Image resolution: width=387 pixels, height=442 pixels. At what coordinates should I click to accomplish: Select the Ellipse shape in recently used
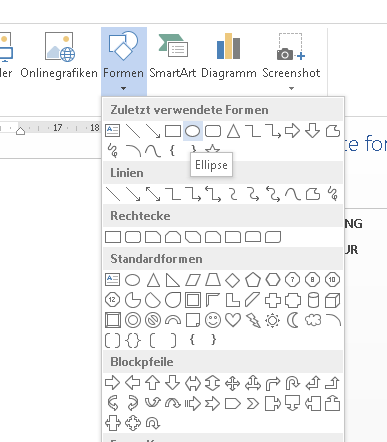pyautogui.click(x=192, y=131)
